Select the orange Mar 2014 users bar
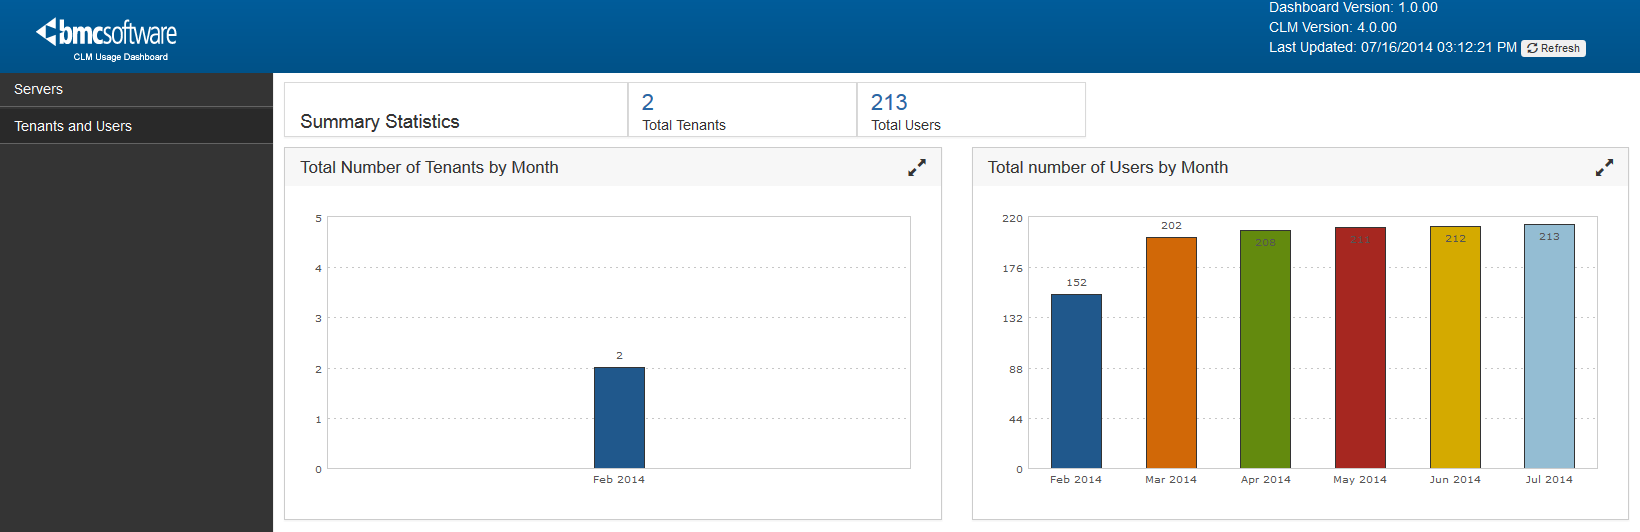Screen dimensions: 1640x532 click(1171, 352)
